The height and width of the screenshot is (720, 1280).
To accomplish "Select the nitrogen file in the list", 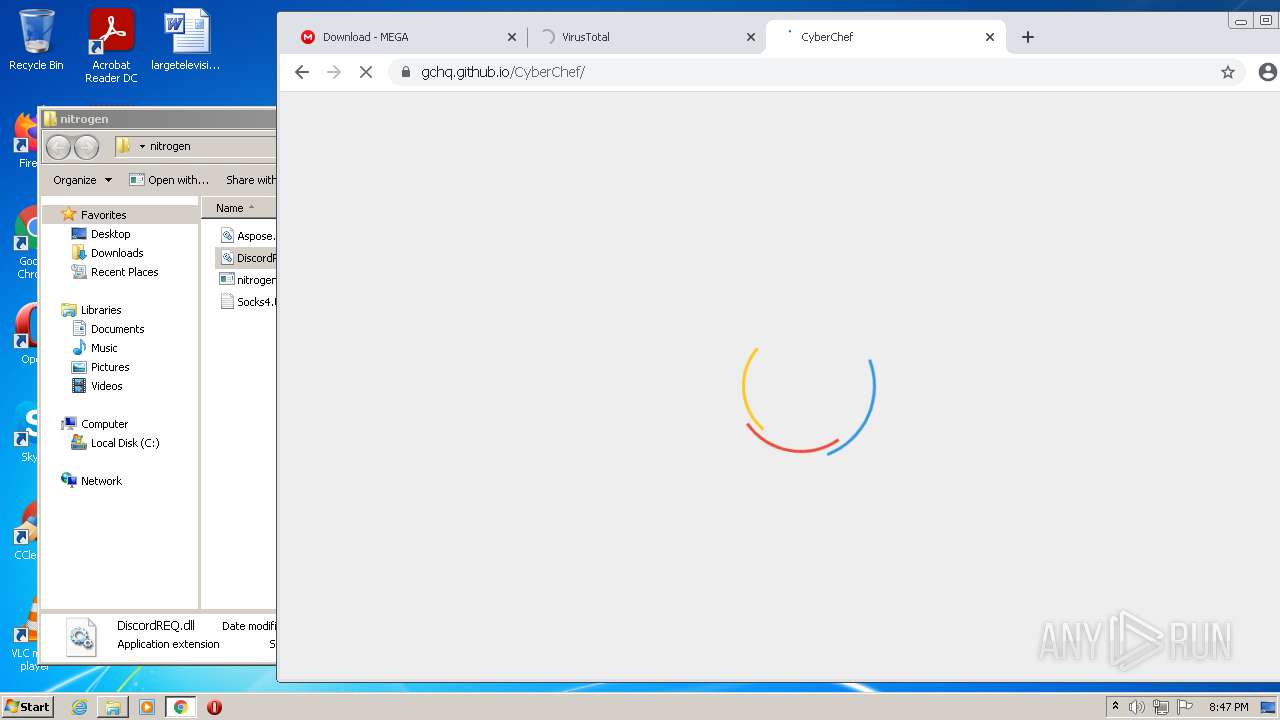I will pos(247,280).
